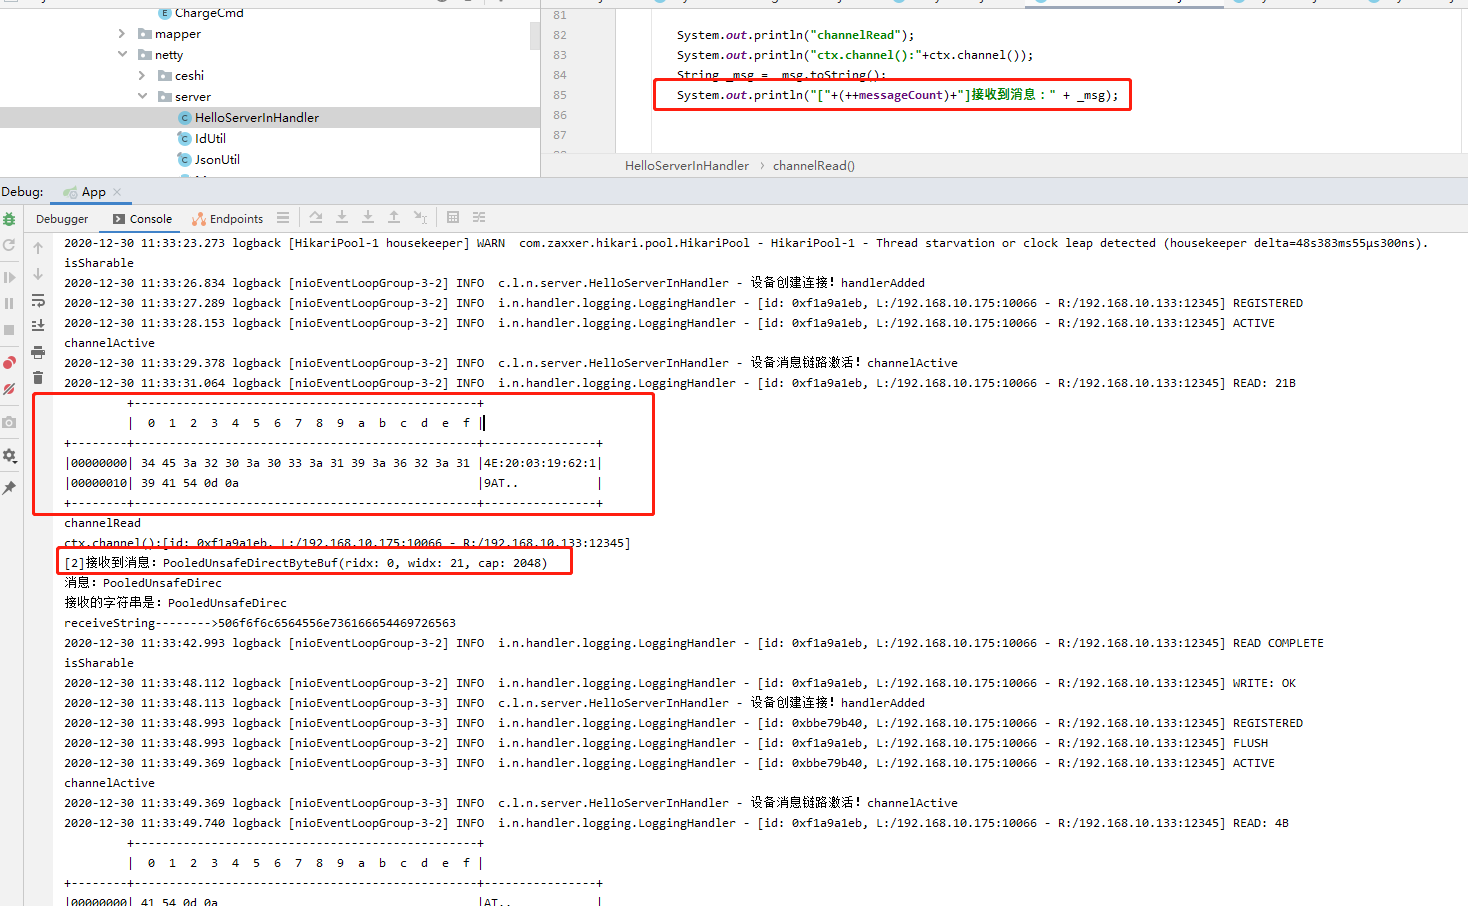Click the project tree scrollbar thumb
The height and width of the screenshot is (906, 1468).
click(x=535, y=35)
